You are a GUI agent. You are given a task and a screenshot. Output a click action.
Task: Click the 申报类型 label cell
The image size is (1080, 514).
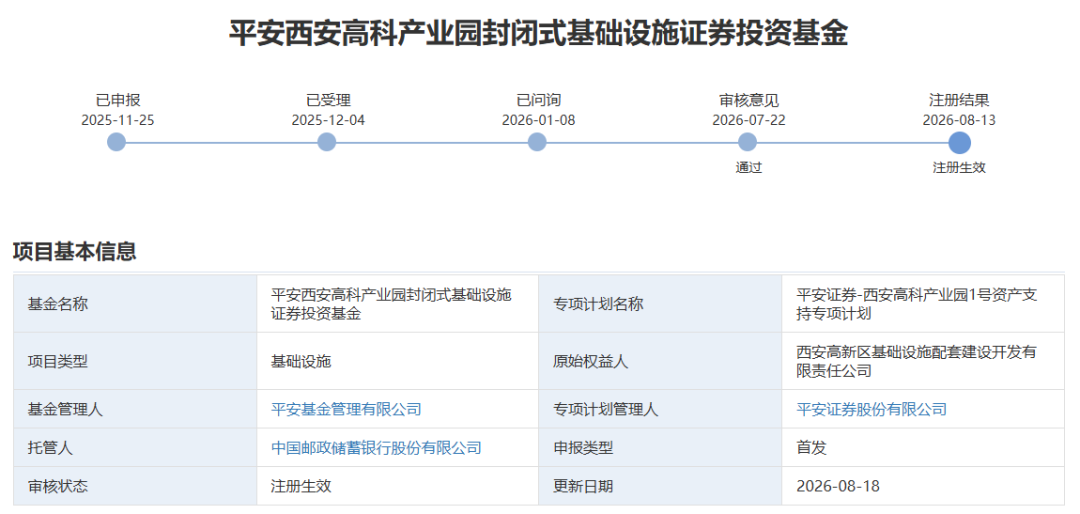pyautogui.click(x=660, y=448)
